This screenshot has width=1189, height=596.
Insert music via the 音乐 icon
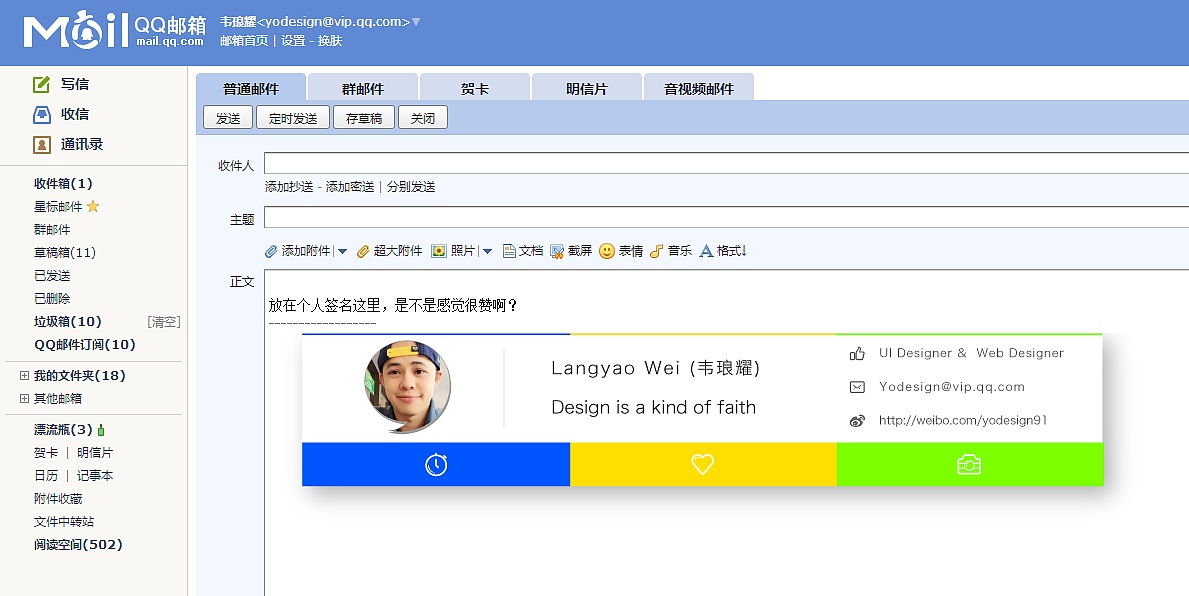coord(655,251)
